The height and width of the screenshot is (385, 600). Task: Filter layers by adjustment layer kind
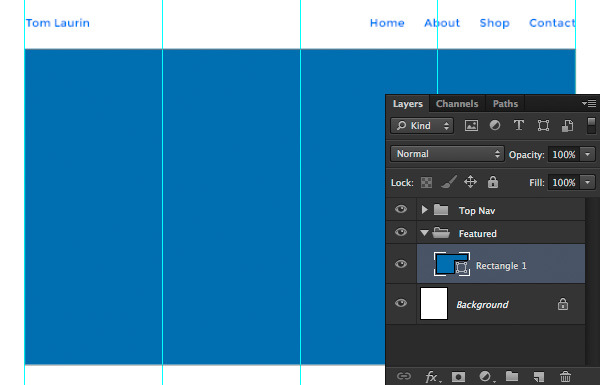pos(495,126)
